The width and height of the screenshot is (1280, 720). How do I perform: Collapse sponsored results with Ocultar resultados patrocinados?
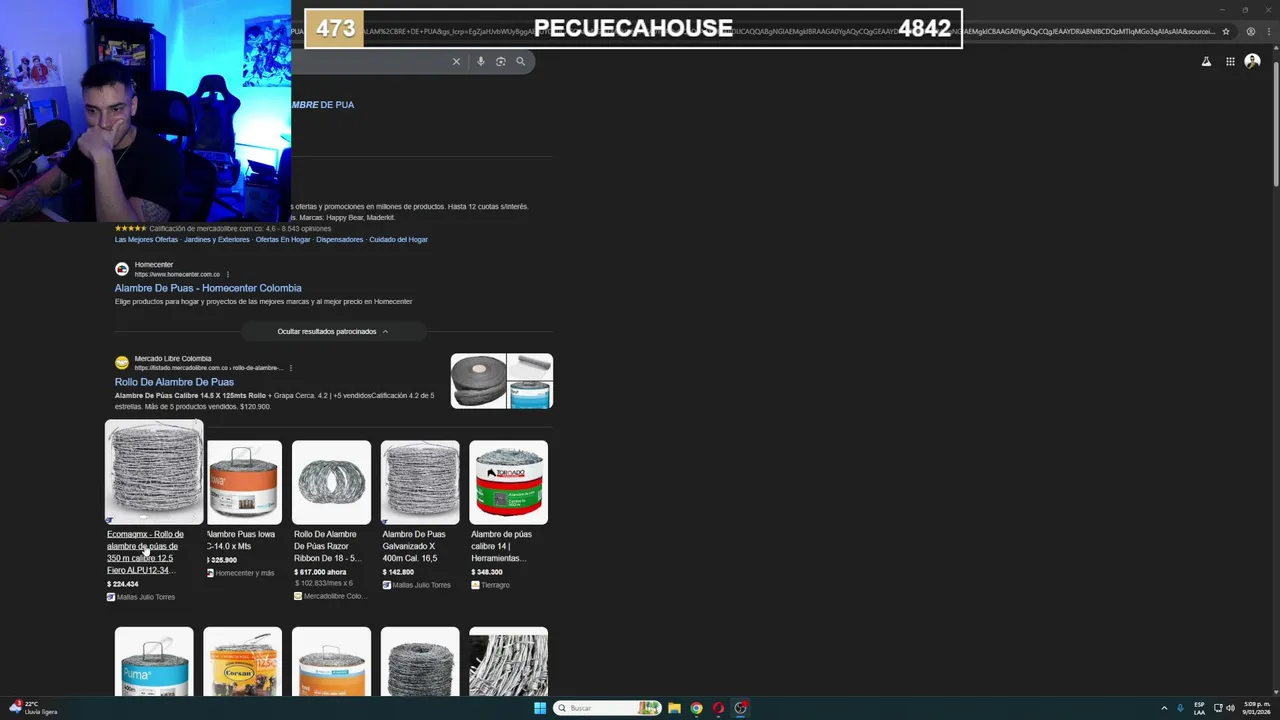(332, 331)
